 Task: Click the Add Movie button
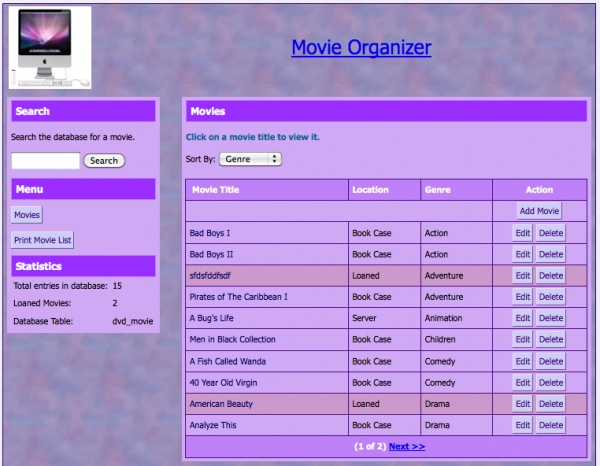coord(539,211)
